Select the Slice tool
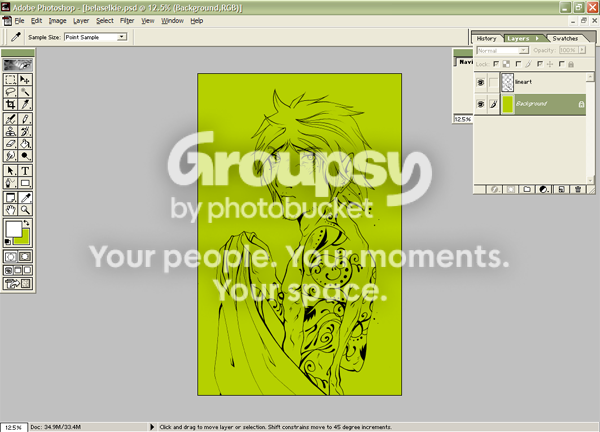600x432 pixels. [25, 104]
